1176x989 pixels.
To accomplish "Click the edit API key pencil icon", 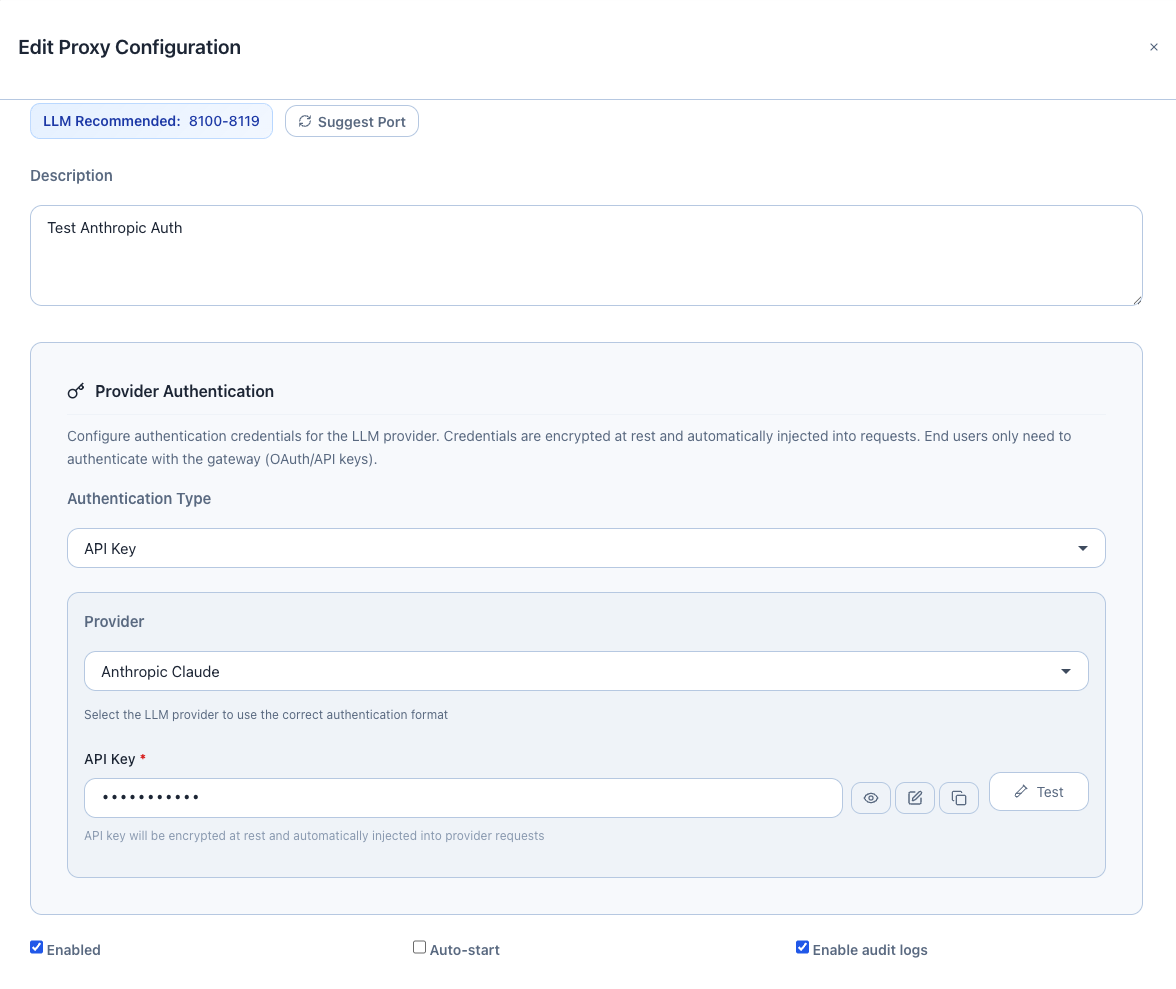I will pyautogui.click(x=914, y=798).
